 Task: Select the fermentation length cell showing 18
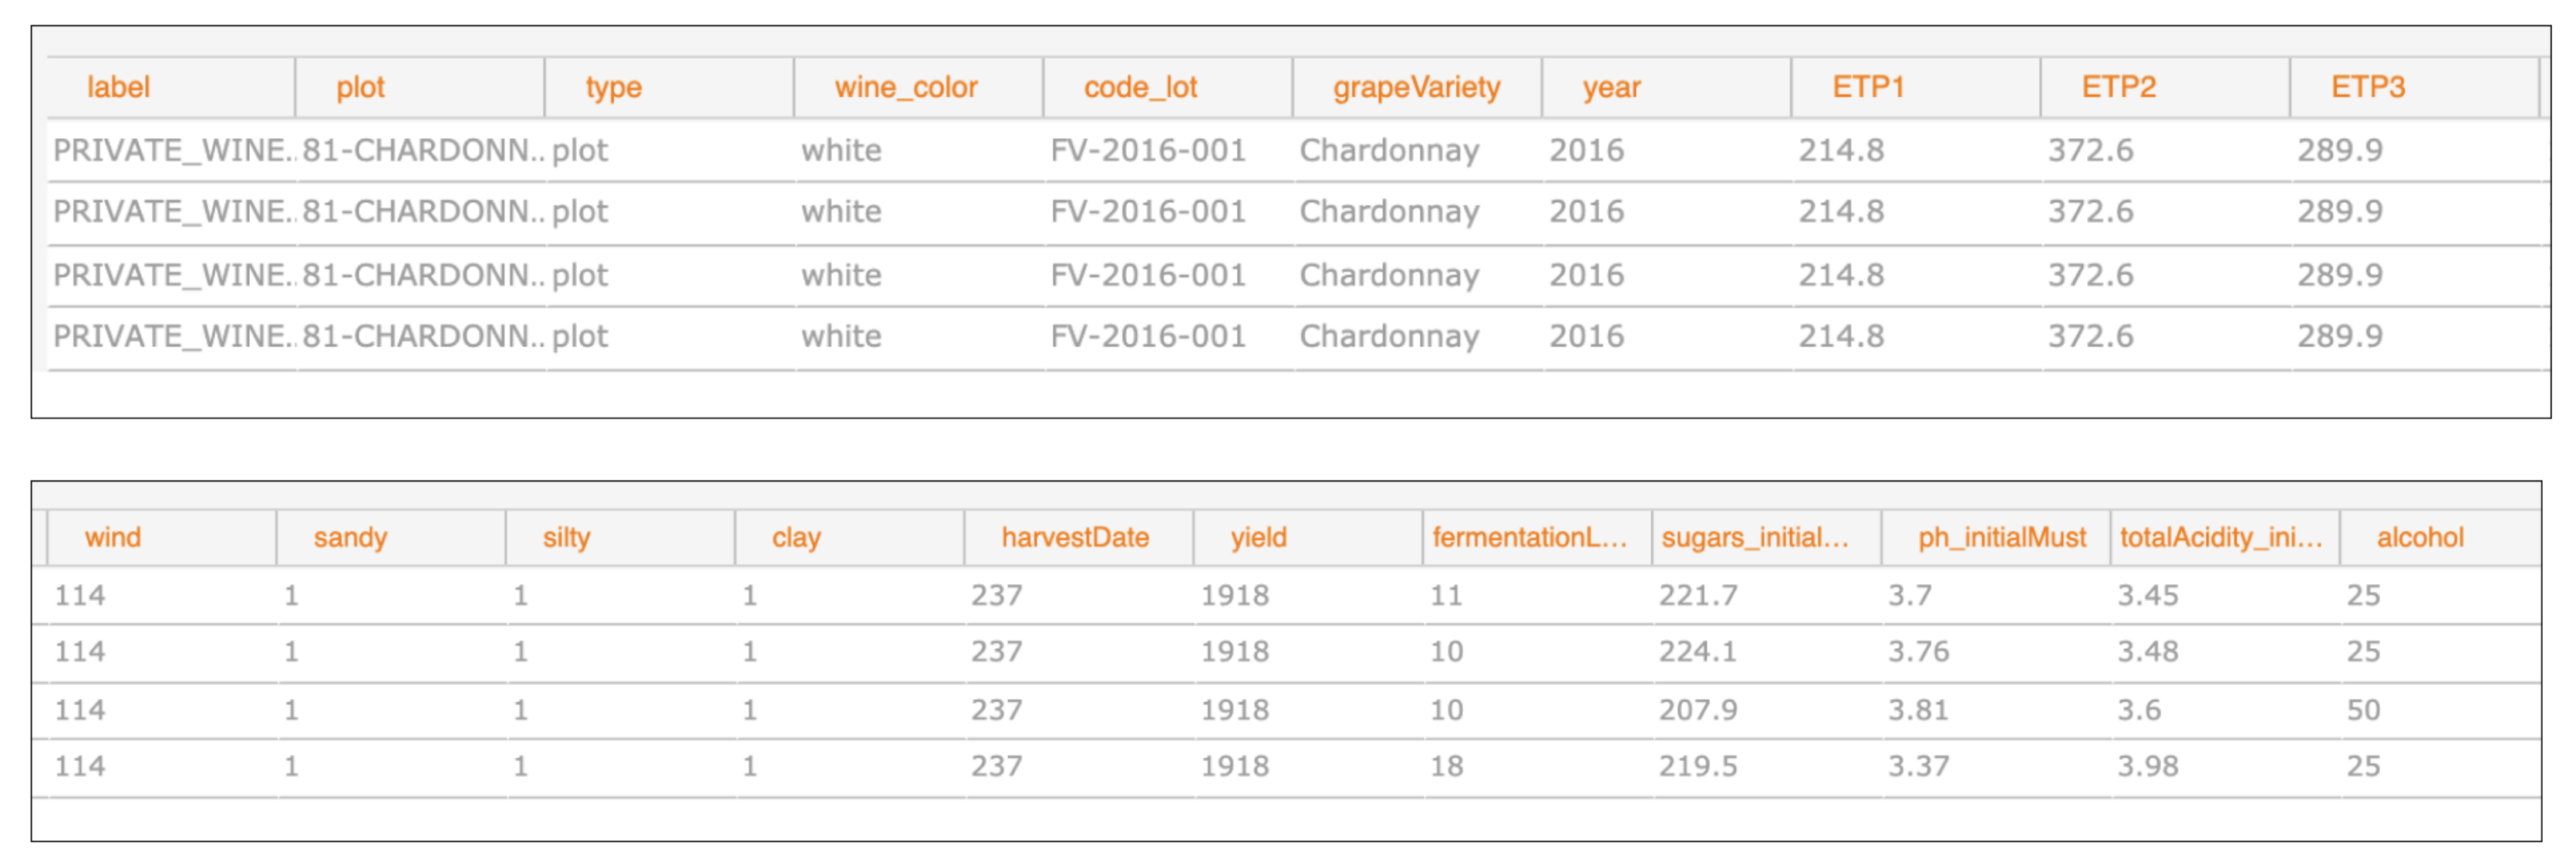pyautogui.click(x=1446, y=767)
